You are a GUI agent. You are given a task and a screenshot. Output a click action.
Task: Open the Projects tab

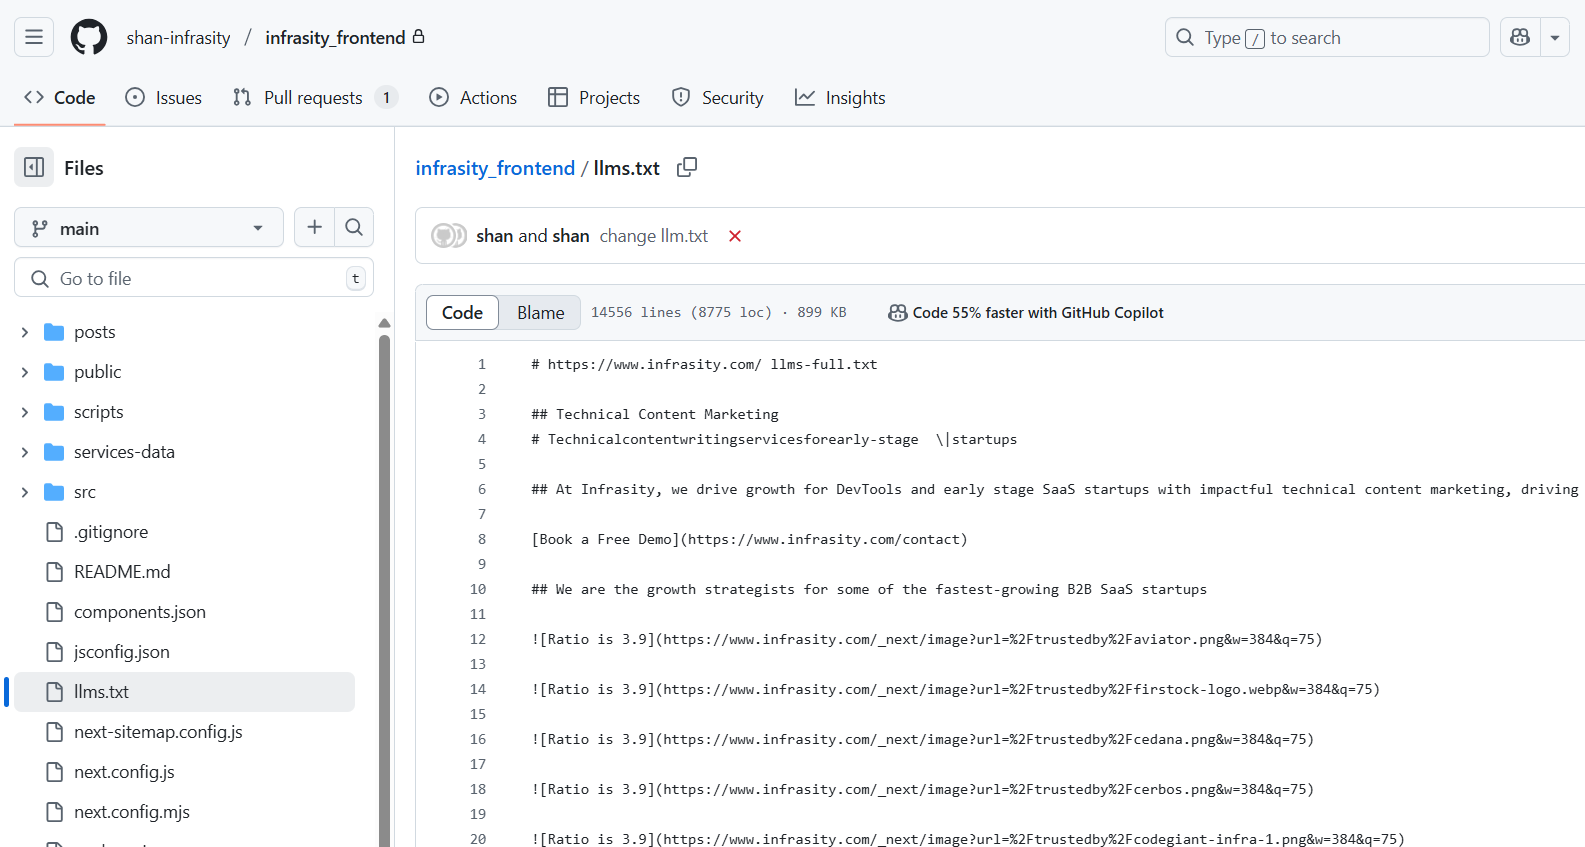594,97
